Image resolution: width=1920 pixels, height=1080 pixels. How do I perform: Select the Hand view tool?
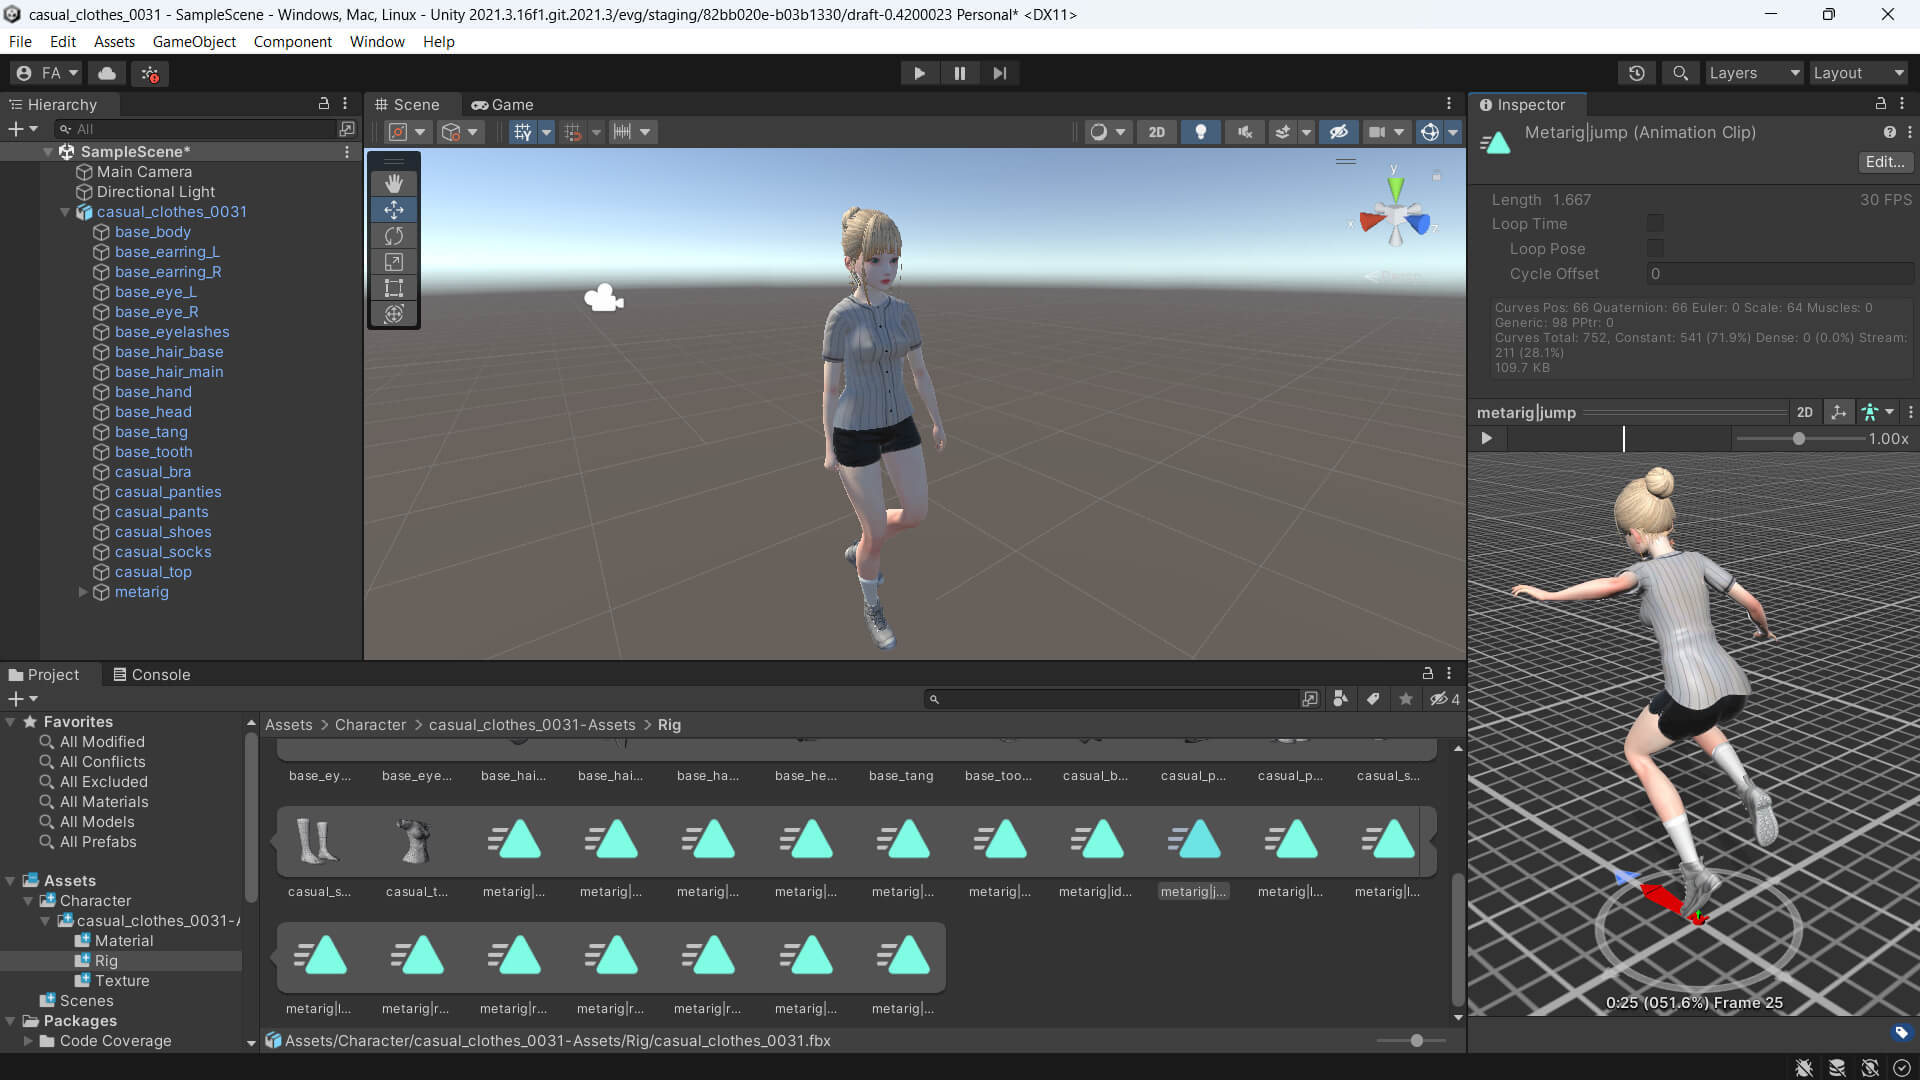click(394, 183)
